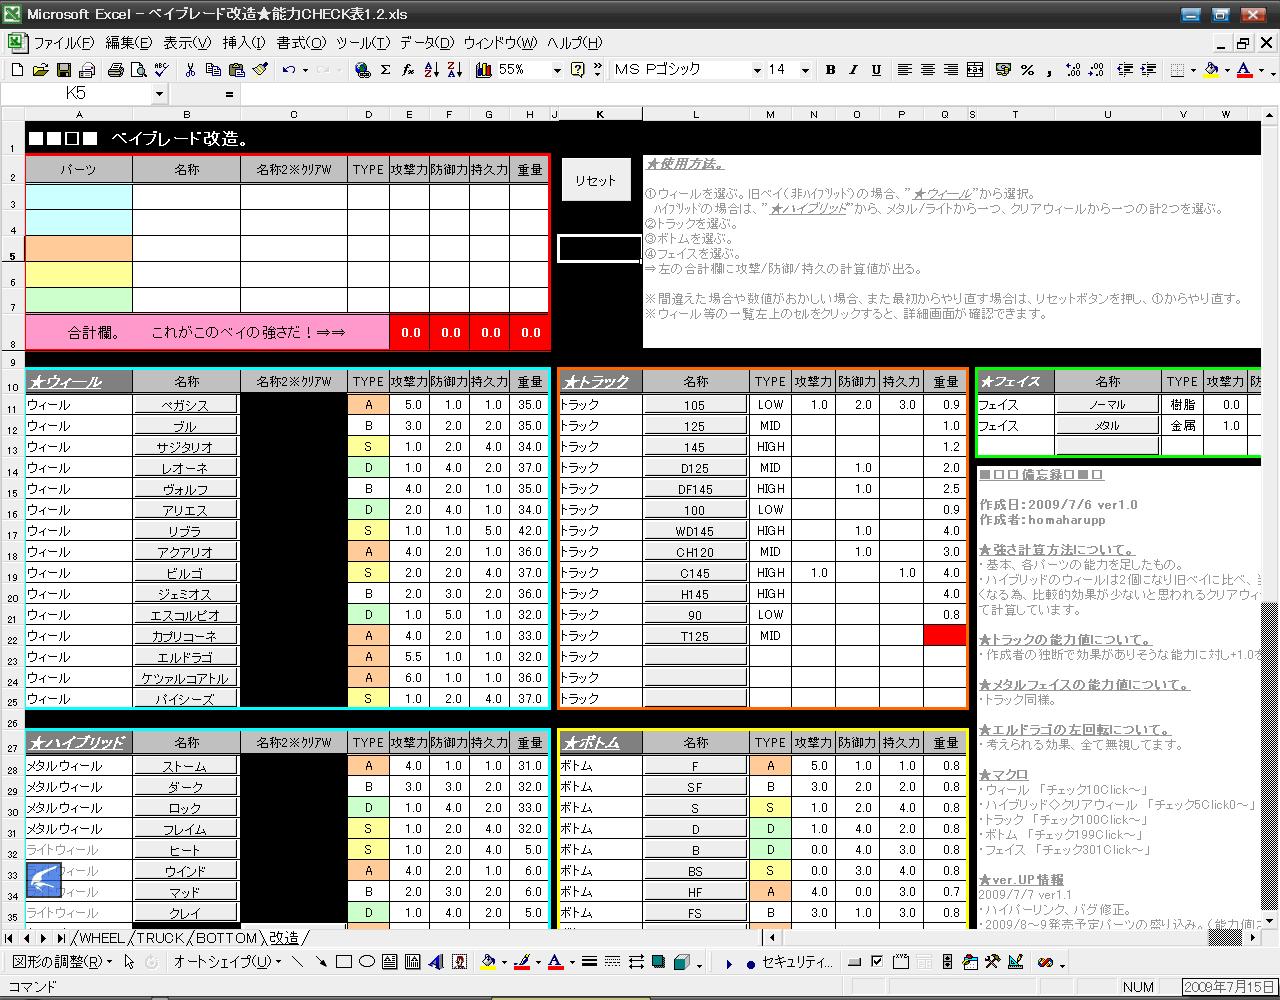Sort descending with the Z-A icon
The image size is (1280, 1000).
455,70
